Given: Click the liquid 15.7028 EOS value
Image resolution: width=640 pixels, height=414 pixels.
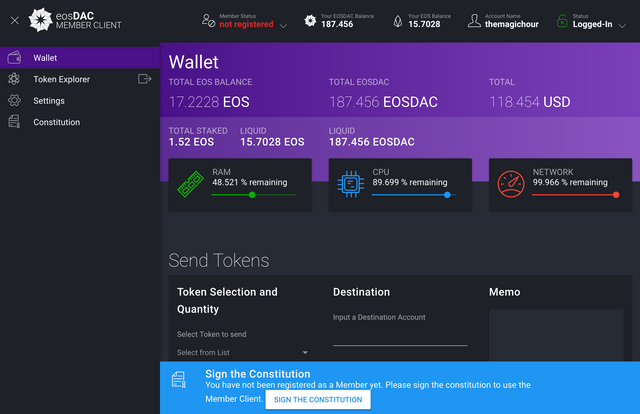Looking at the screenshot, I should 272,142.
